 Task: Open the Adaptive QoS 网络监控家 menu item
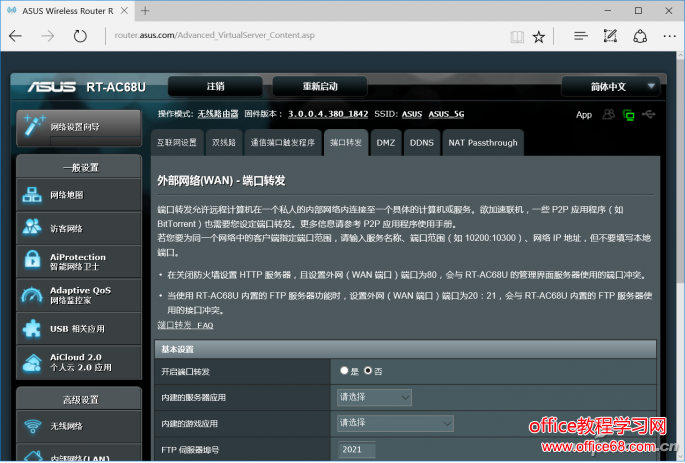(79, 295)
